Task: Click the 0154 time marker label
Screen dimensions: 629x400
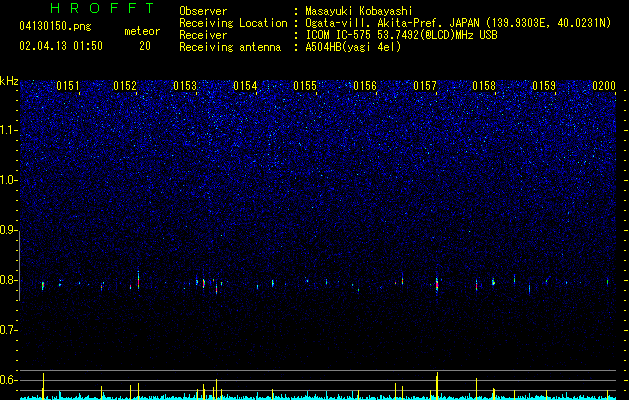Action: [x=245, y=86]
